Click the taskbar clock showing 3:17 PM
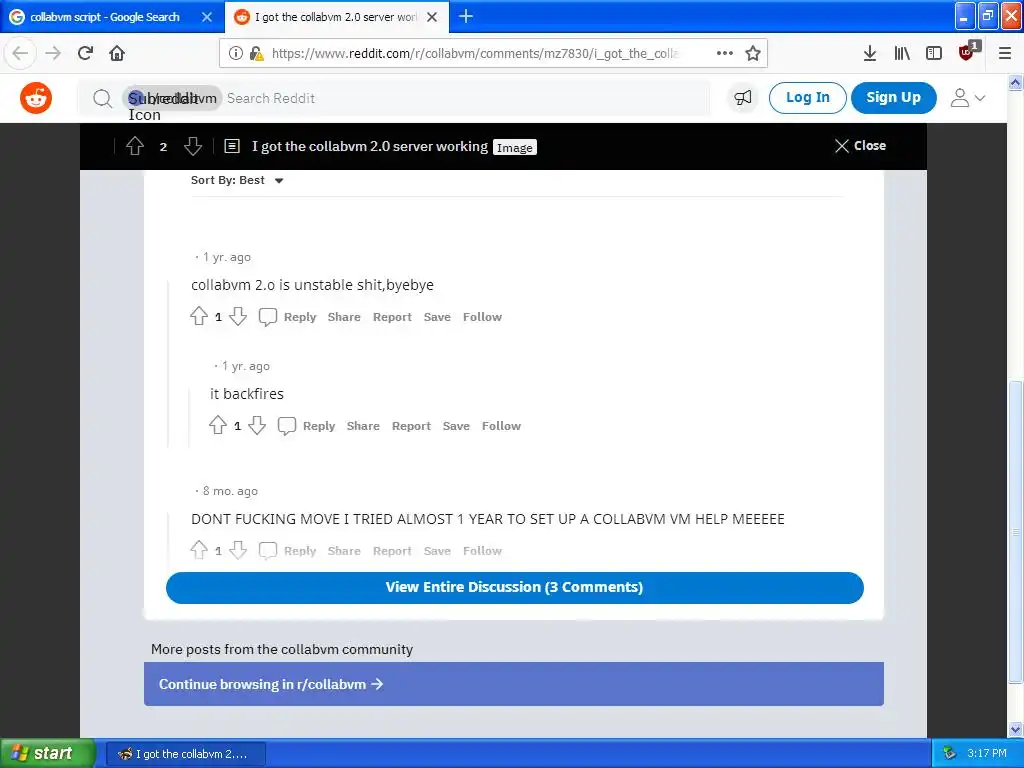Screen dimensions: 1024x768 (x=987, y=754)
